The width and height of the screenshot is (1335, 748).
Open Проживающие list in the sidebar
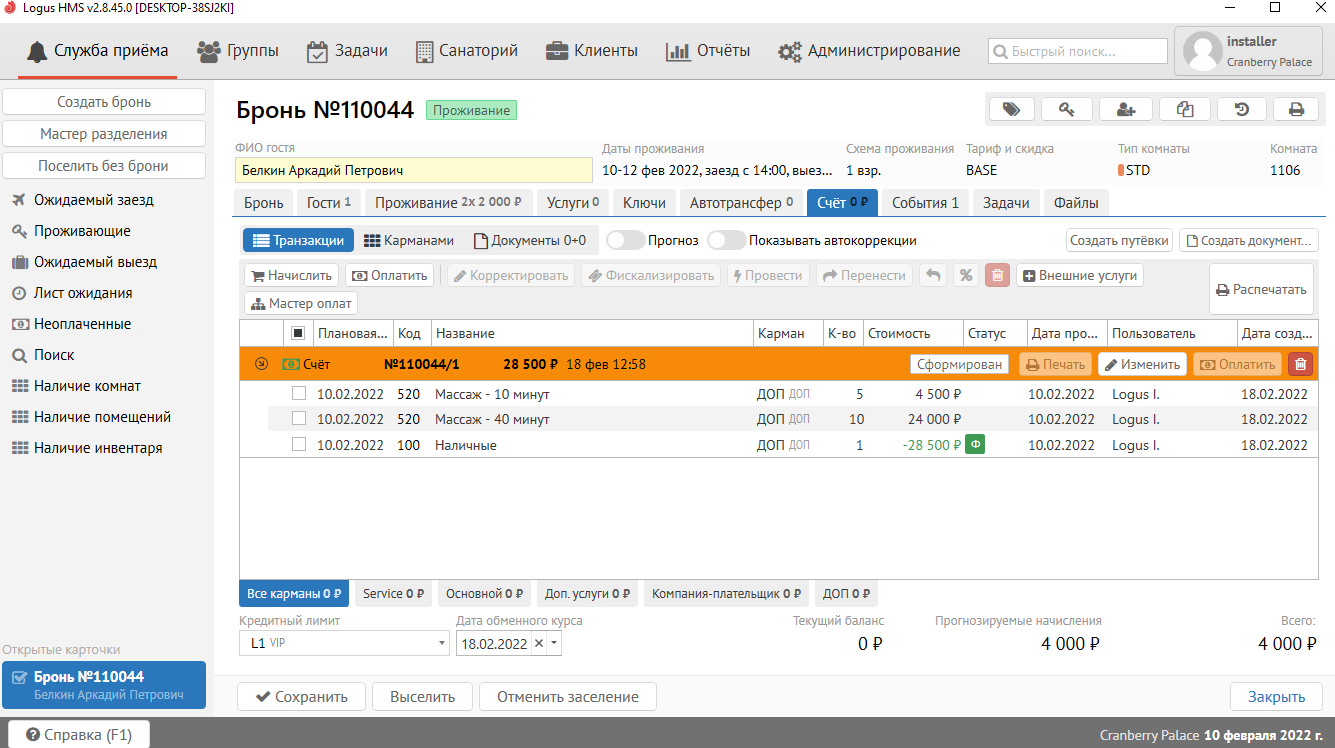click(82, 231)
